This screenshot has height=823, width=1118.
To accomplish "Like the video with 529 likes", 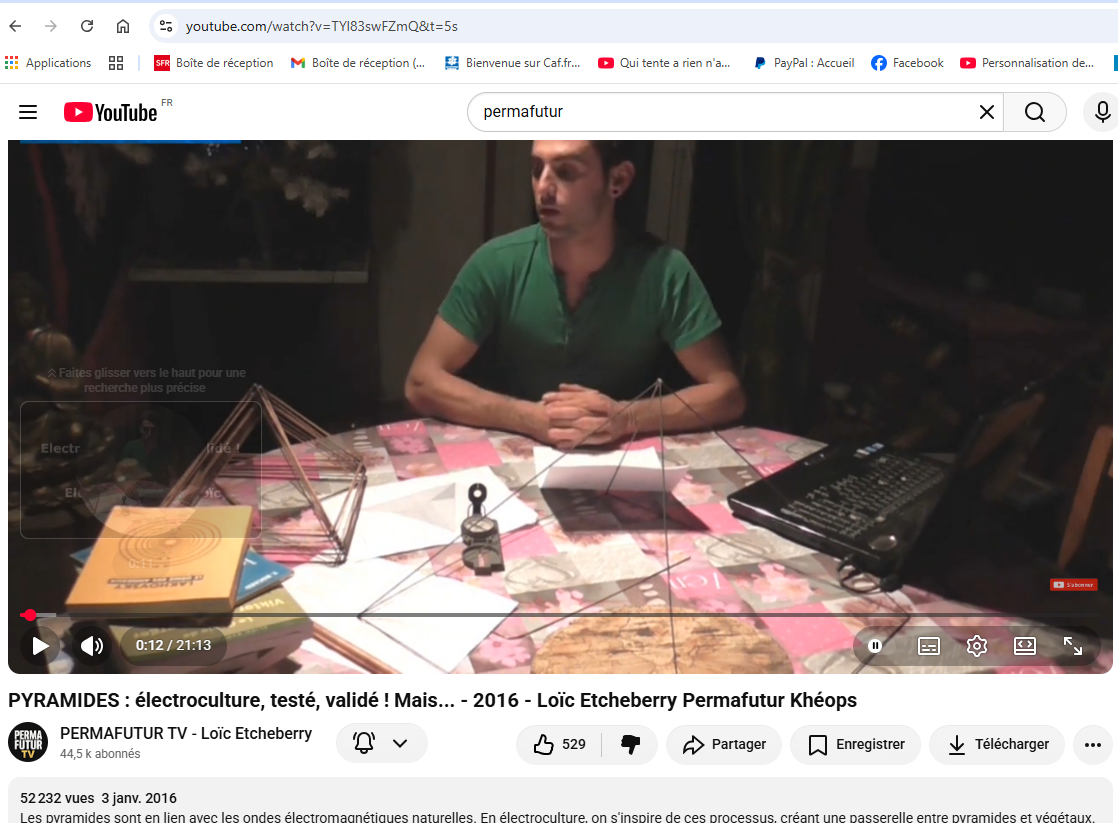I will [559, 745].
